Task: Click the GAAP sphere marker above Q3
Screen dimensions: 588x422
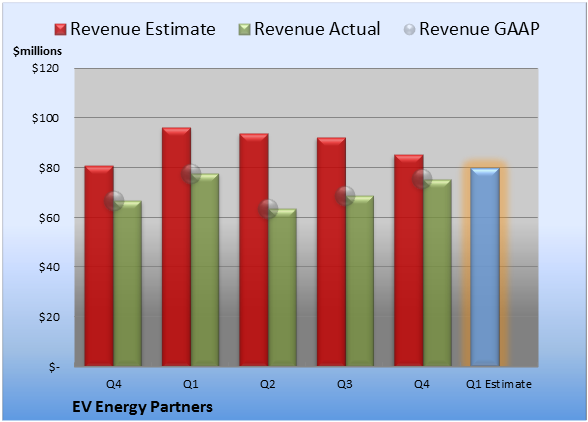Action: (x=345, y=195)
